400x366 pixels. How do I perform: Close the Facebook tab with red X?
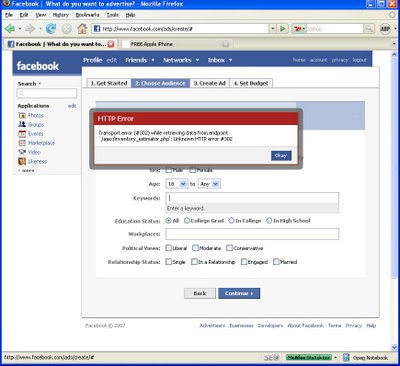pyautogui.click(x=111, y=44)
